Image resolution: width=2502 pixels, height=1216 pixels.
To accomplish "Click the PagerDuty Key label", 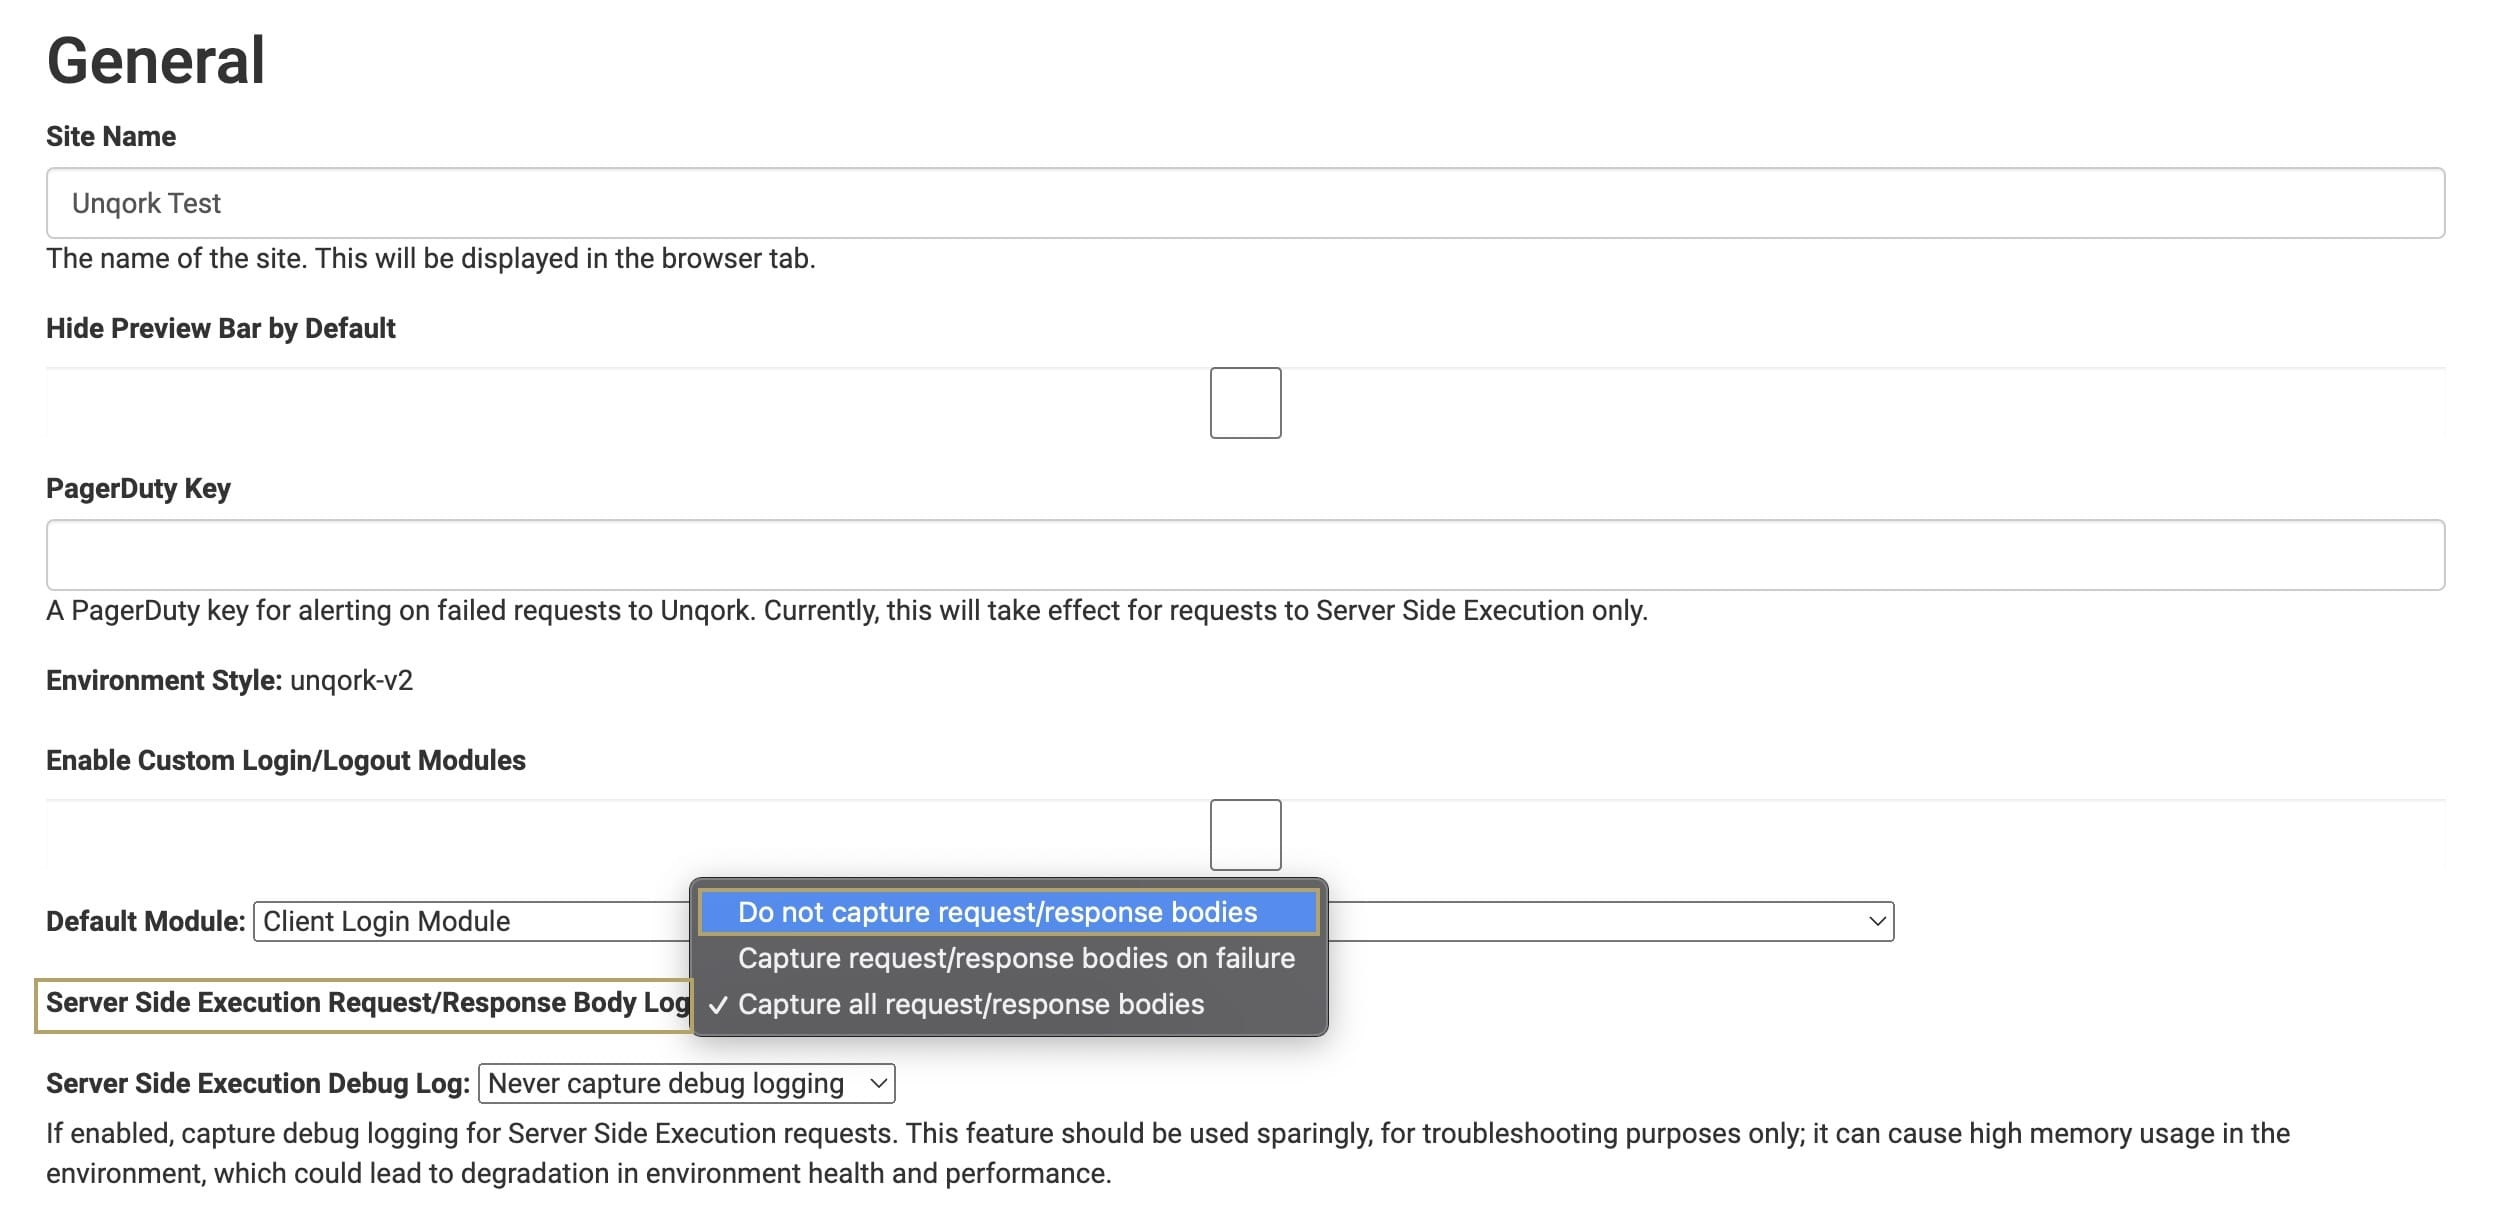I will (138, 488).
